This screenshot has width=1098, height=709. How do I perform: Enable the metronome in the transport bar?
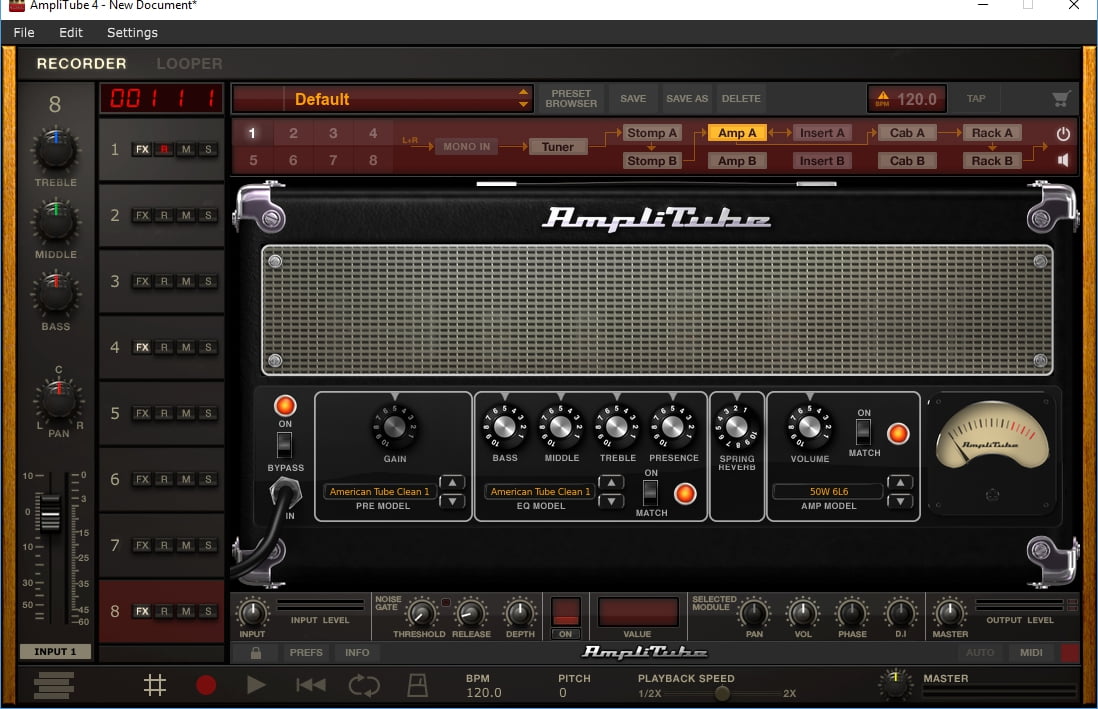coord(417,684)
